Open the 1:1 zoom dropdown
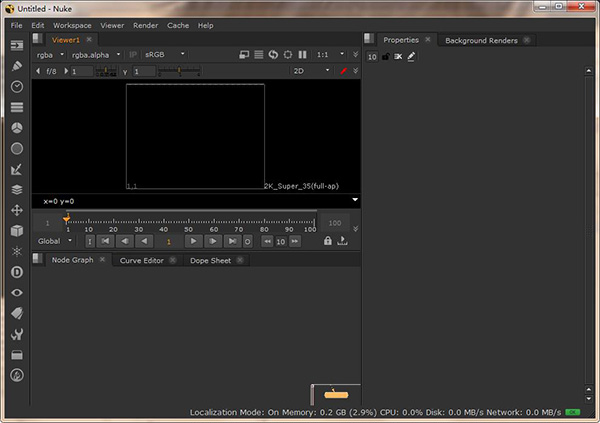Image resolution: width=600 pixels, height=423 pixels. (330, 55)
